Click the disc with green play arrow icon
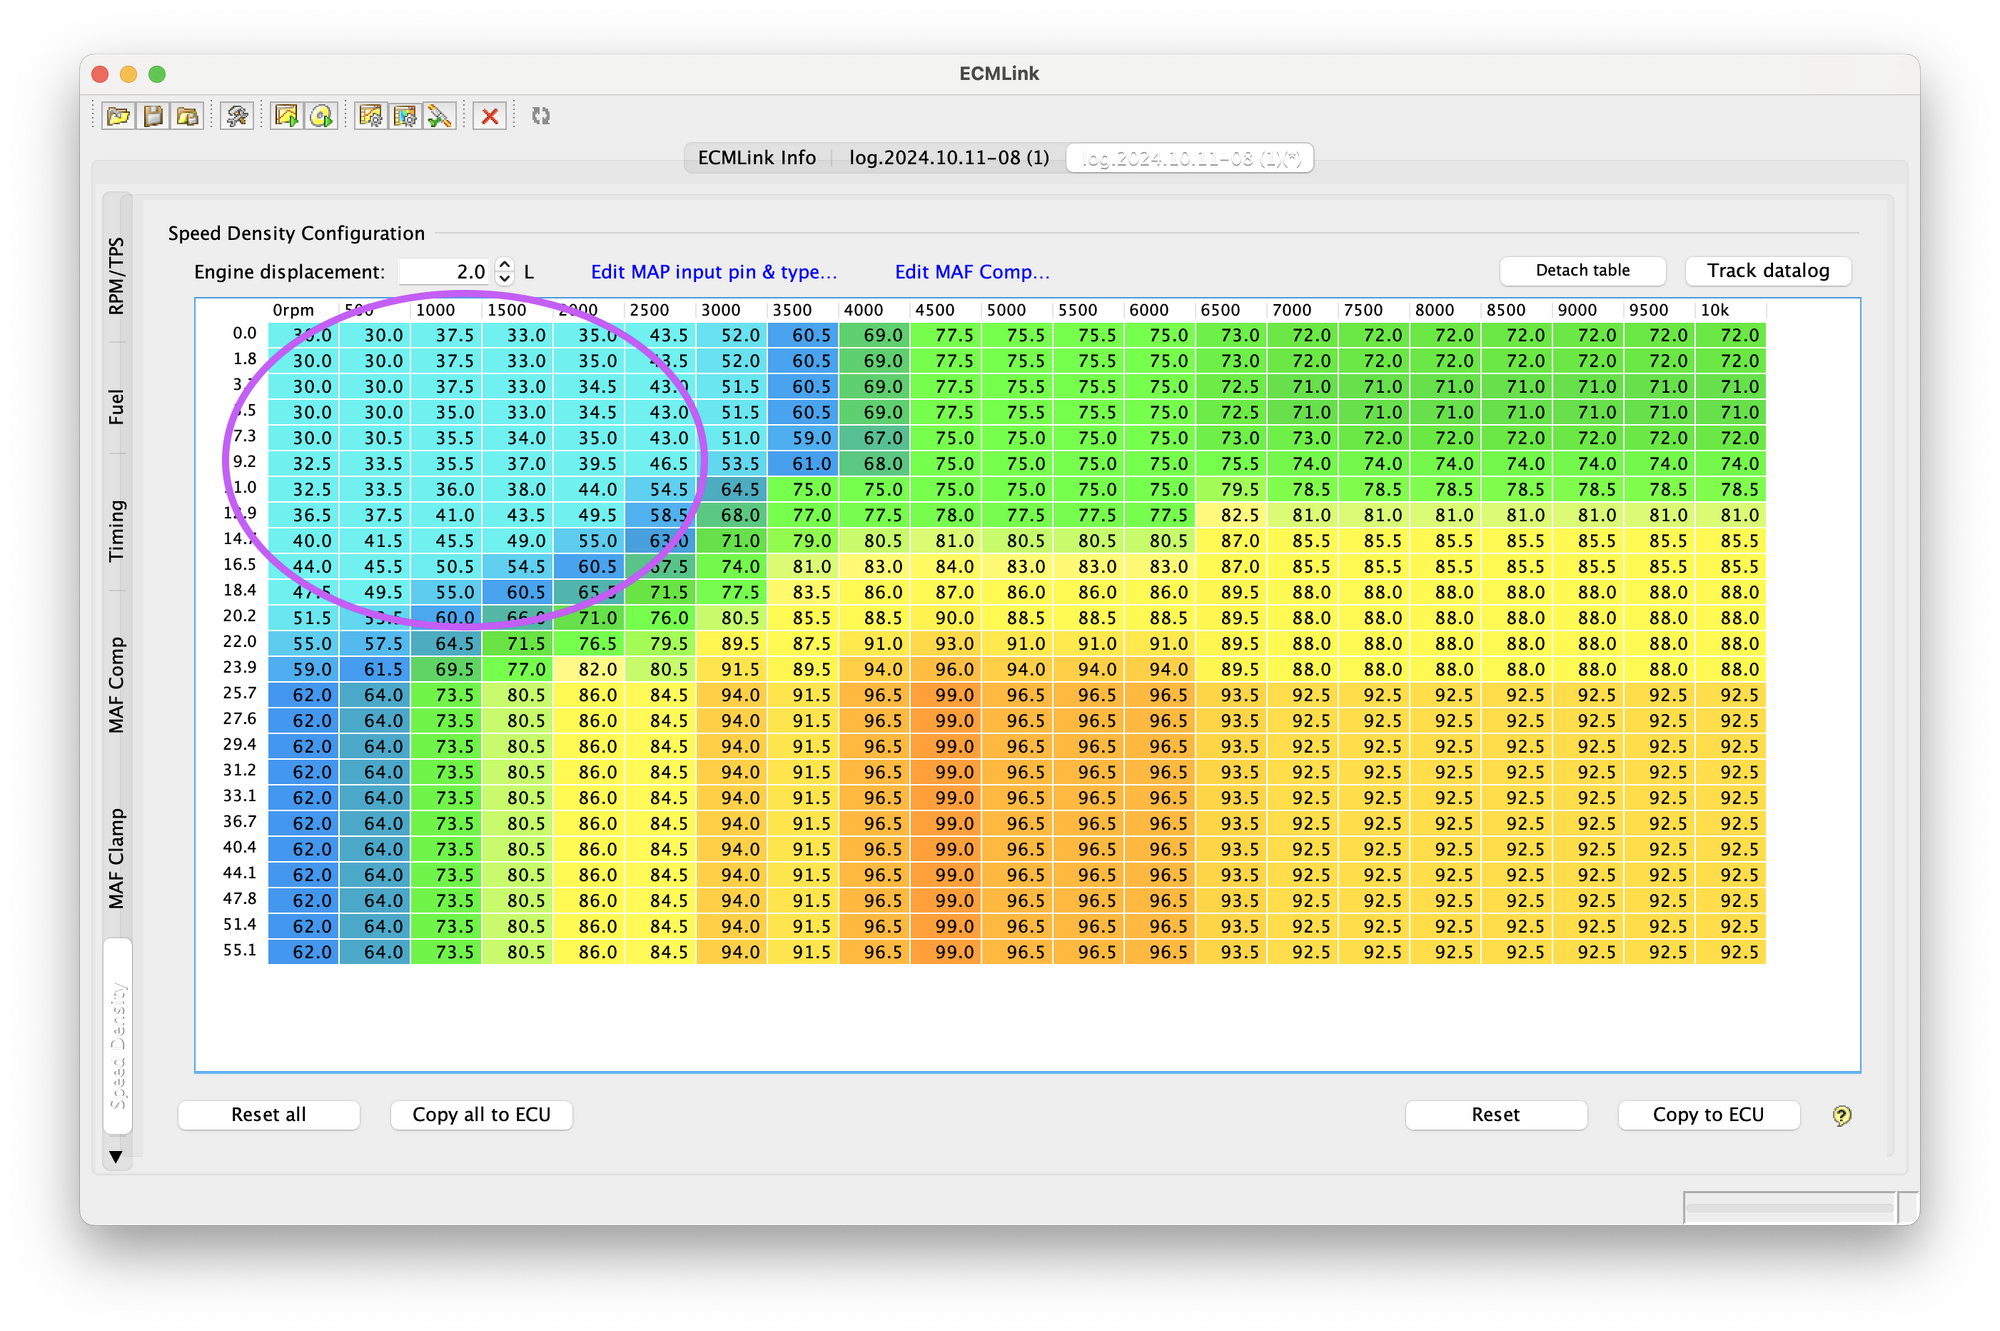 tap(321, 116)
